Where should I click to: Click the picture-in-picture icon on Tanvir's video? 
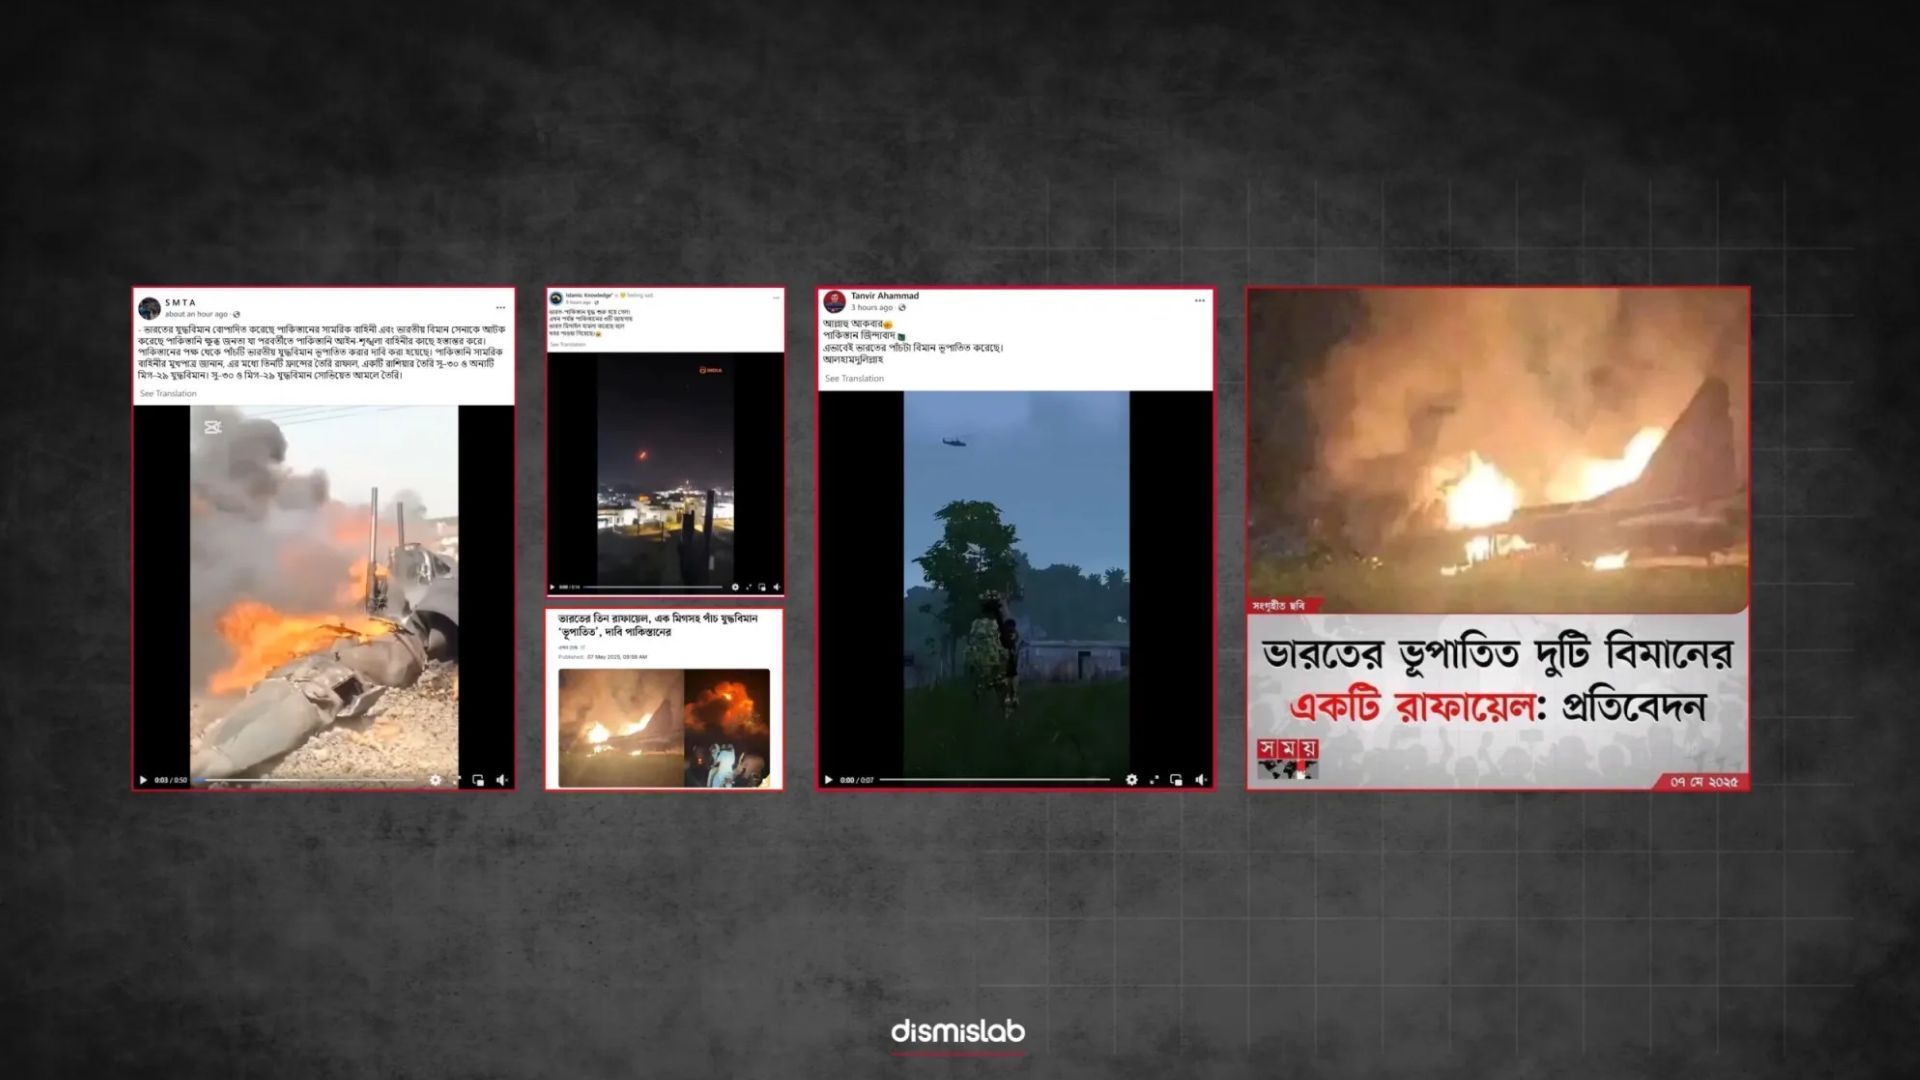(x=1176, y=780)
